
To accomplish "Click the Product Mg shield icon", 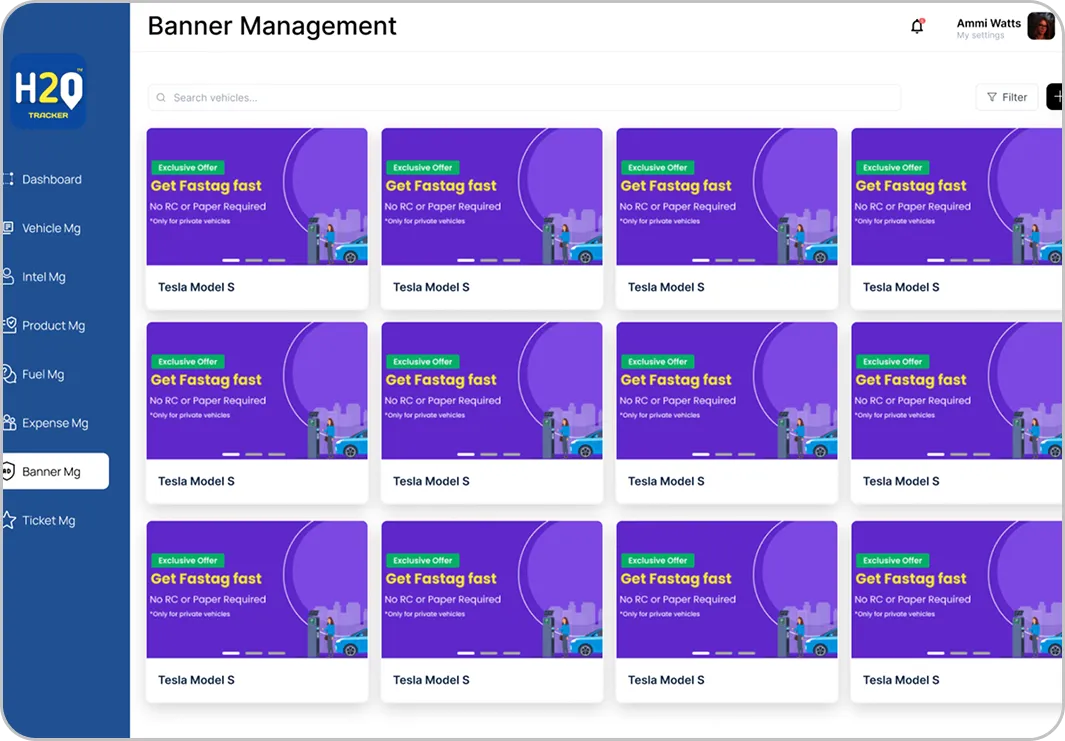I will pyautogui.click(x=9, y=325).
